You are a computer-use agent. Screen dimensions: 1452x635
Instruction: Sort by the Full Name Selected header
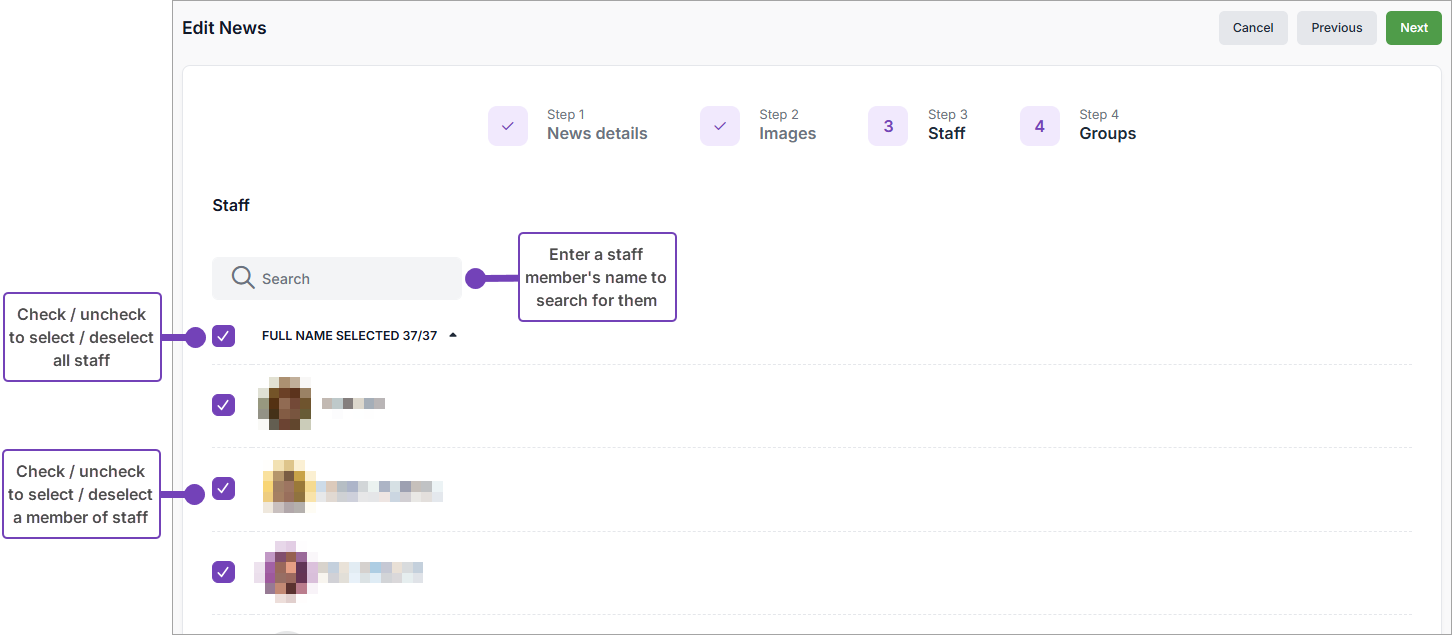point(349,336)
